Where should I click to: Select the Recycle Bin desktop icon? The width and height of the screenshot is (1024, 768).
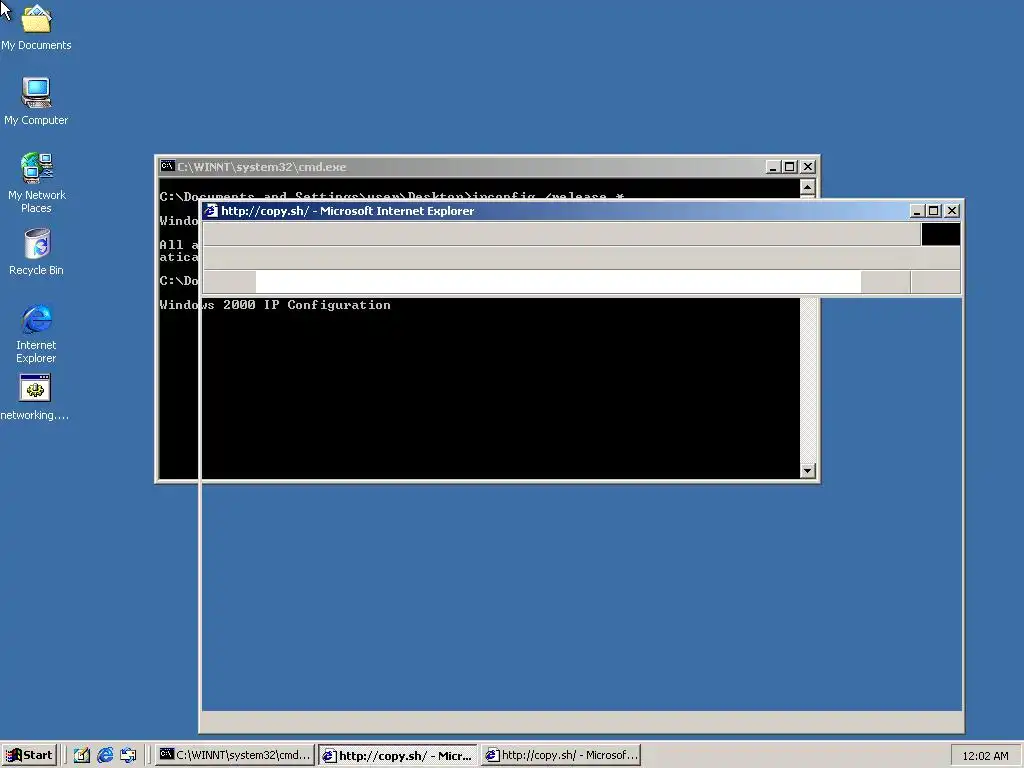[x=36, y=251]
